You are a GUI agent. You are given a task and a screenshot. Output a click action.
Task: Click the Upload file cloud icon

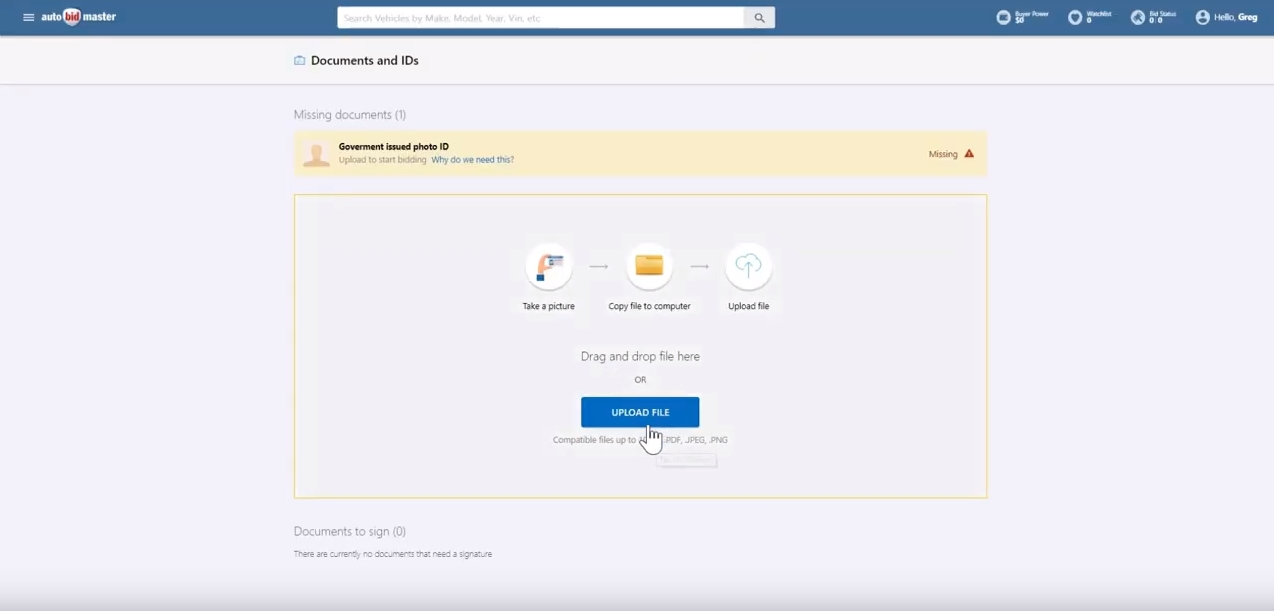click(748, 266)
